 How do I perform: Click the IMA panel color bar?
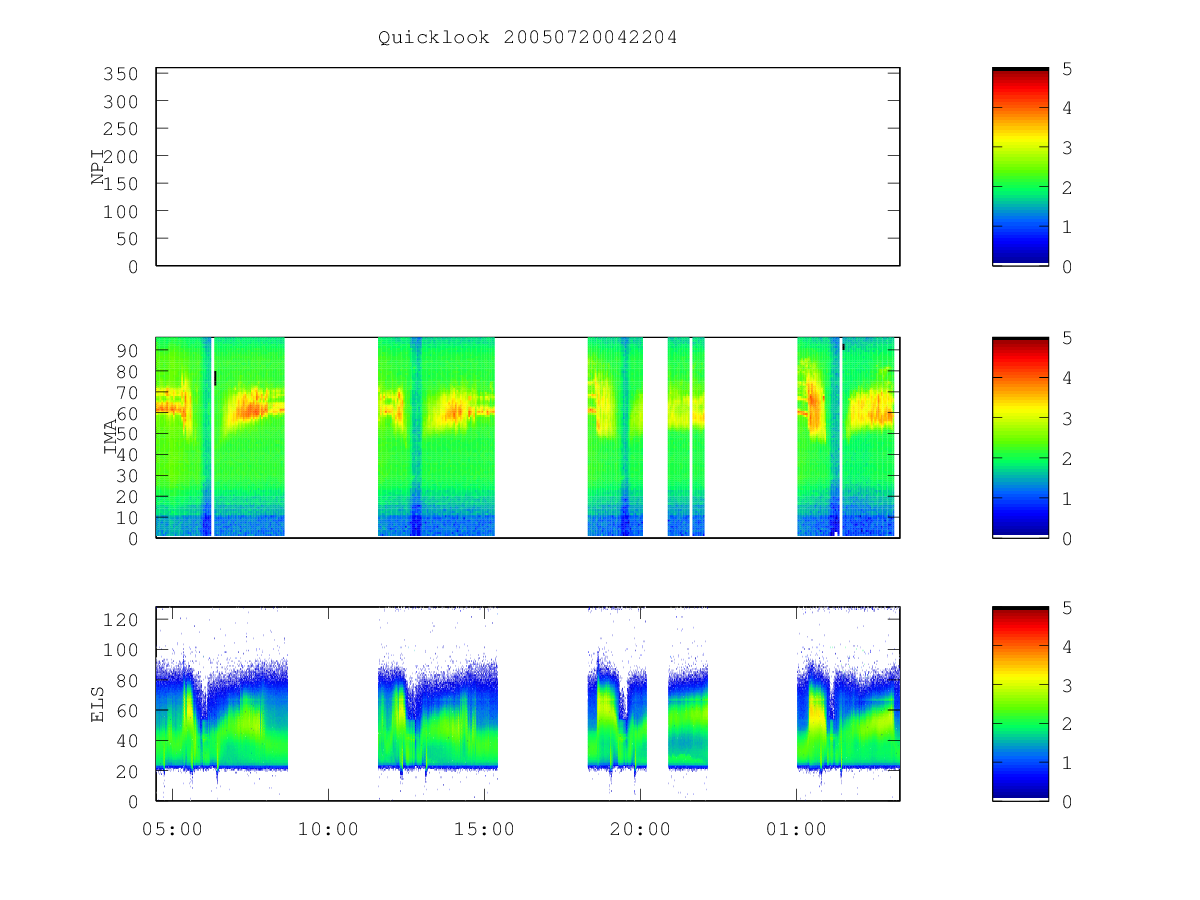1020,437
